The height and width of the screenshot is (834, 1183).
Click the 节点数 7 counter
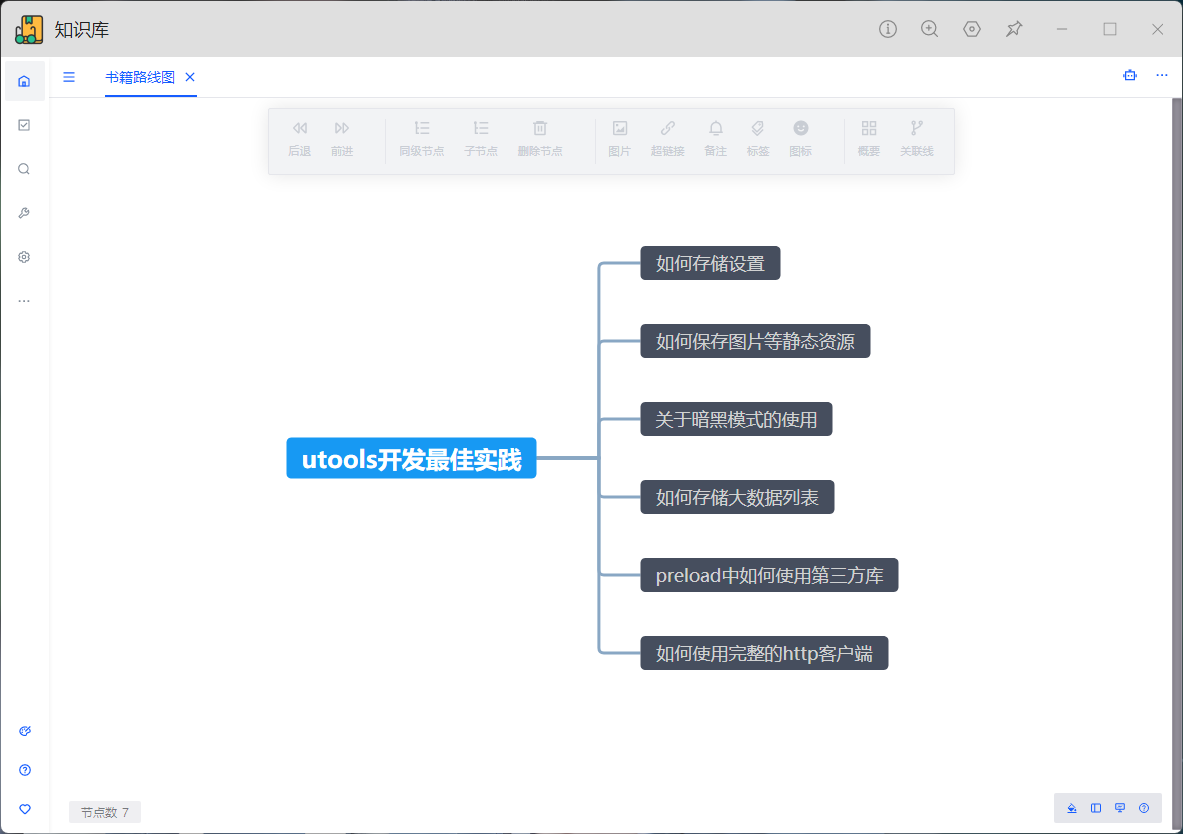(x=105, y=812)
